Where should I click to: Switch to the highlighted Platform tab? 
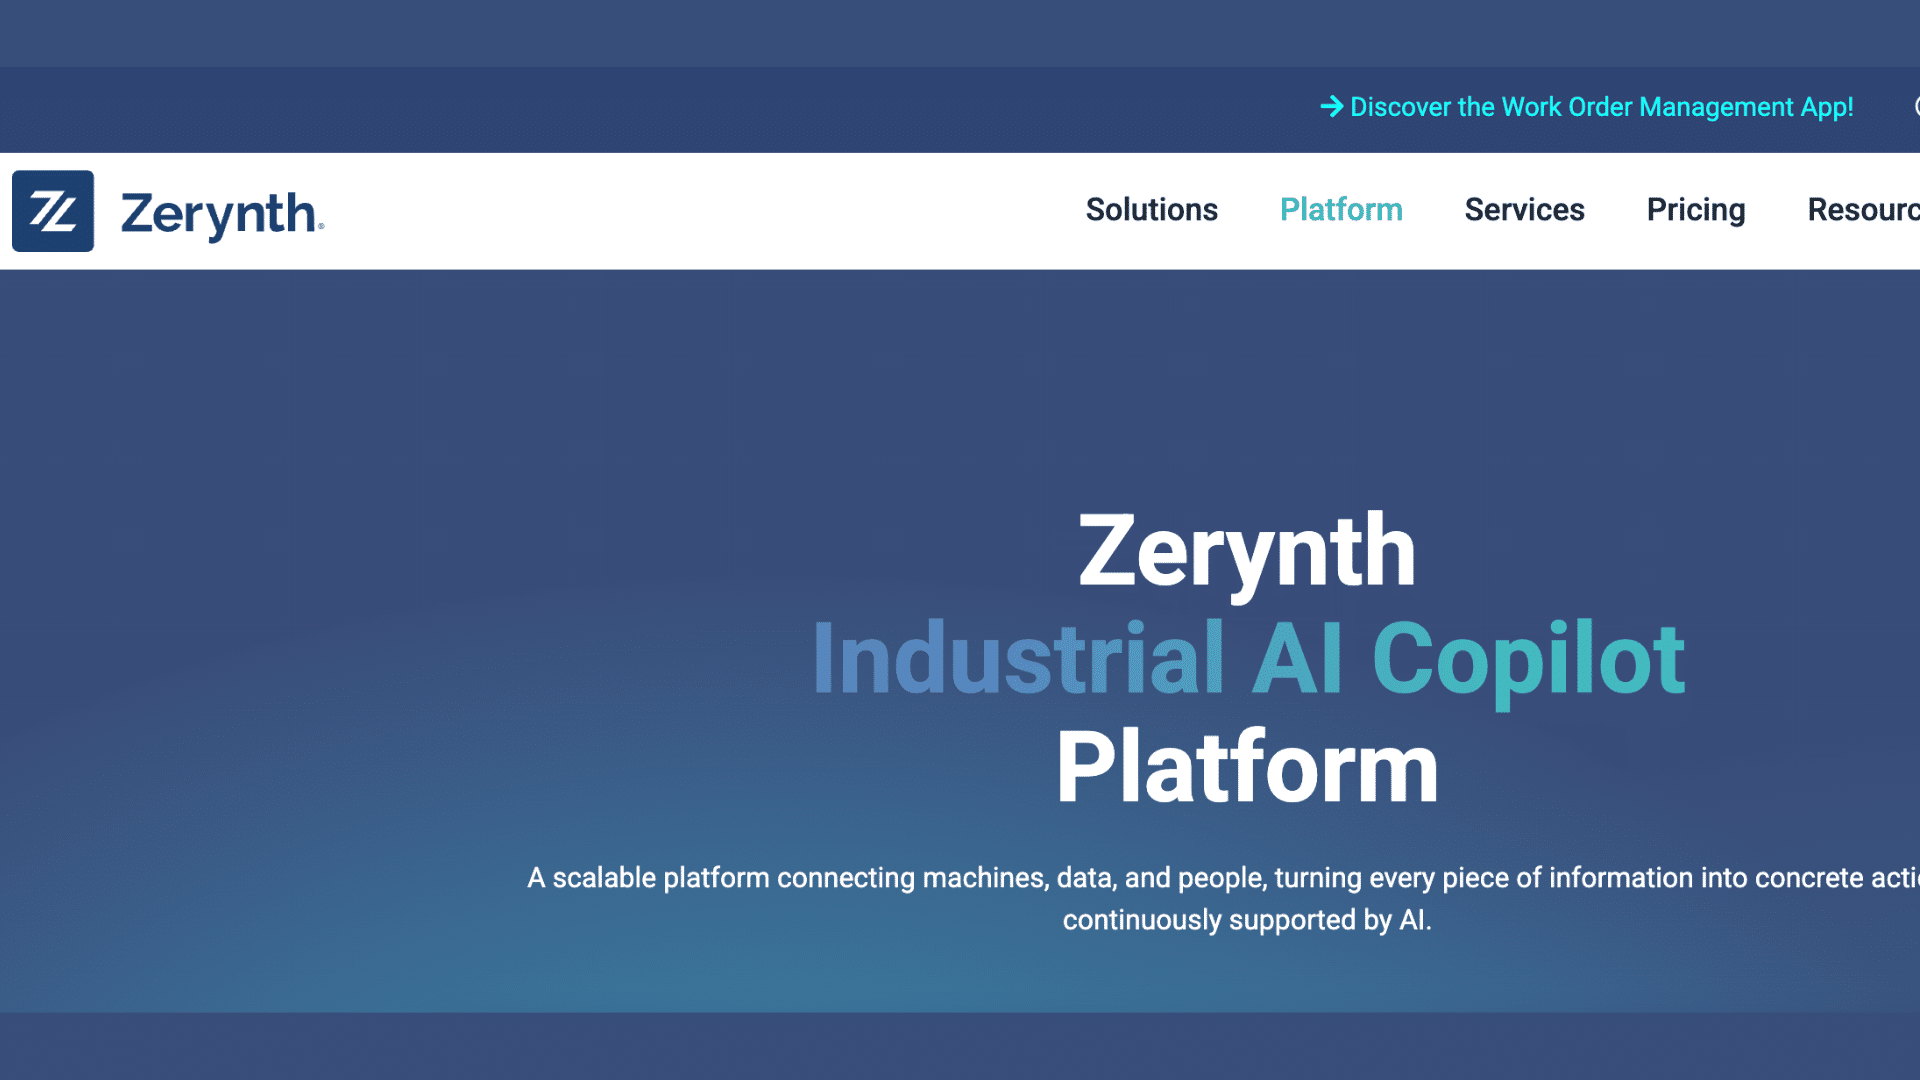pos(1341,210)
